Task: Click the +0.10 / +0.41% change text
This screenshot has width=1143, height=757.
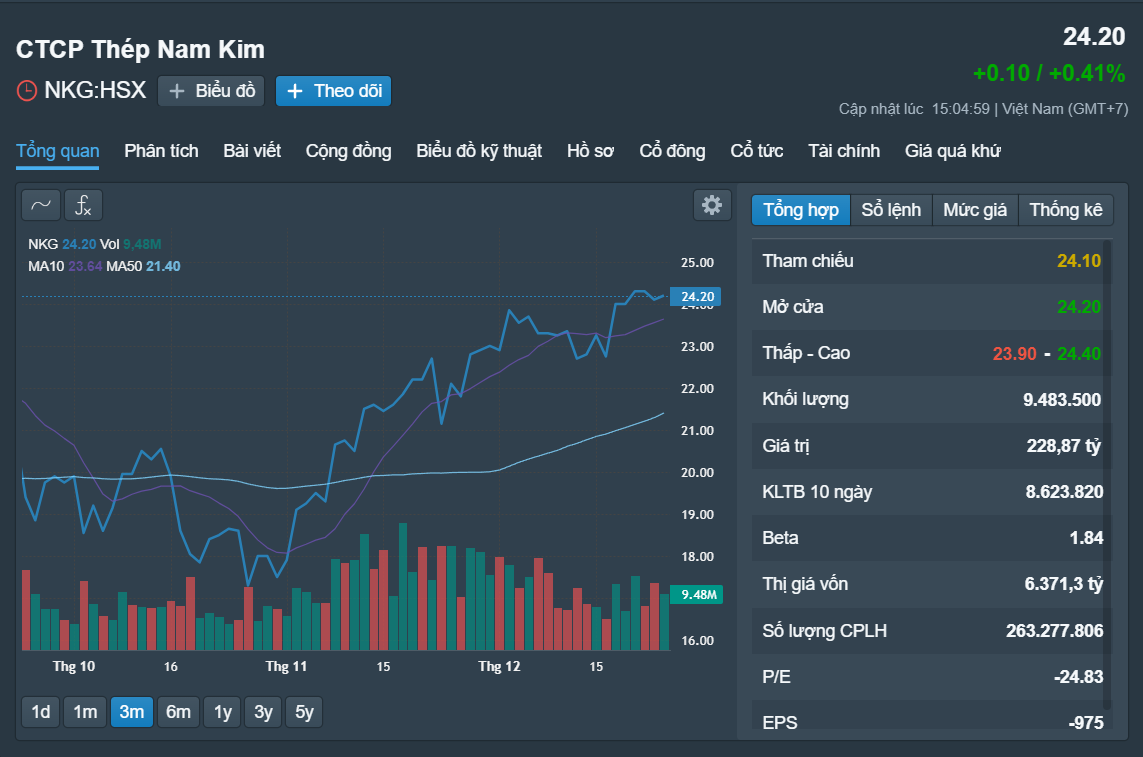Action: coord(1049,73)
